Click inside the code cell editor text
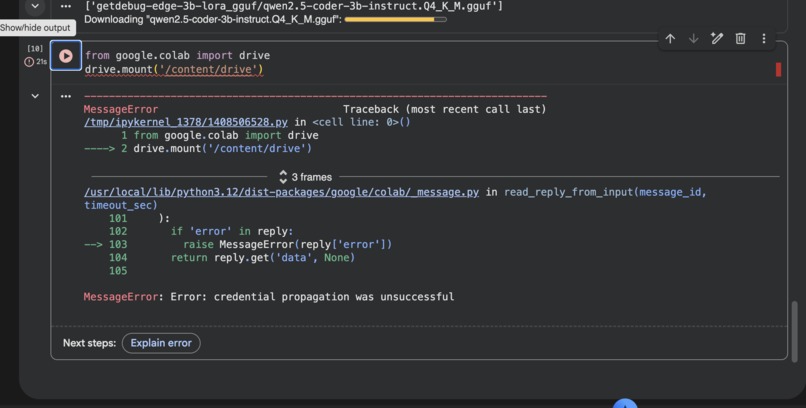This screenshot has width=806, height=408. pyautogui.click(x=177, y=62)
